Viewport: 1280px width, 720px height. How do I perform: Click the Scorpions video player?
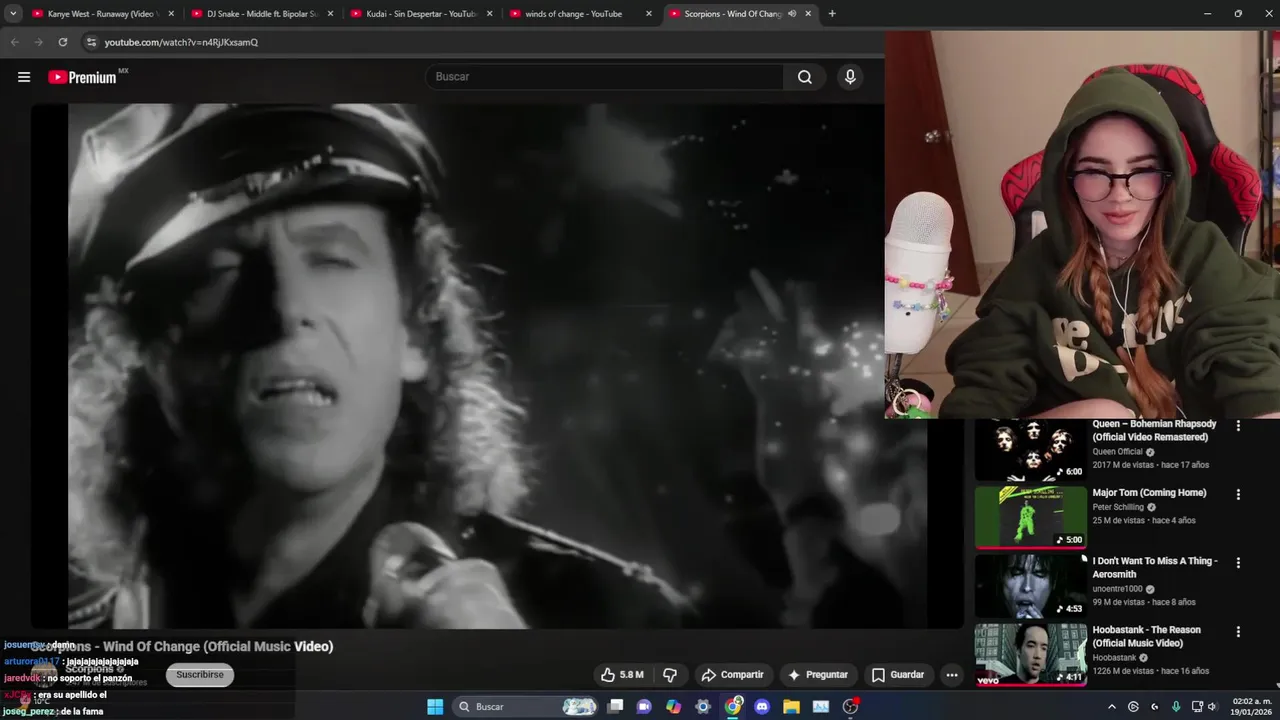[497, 366]
